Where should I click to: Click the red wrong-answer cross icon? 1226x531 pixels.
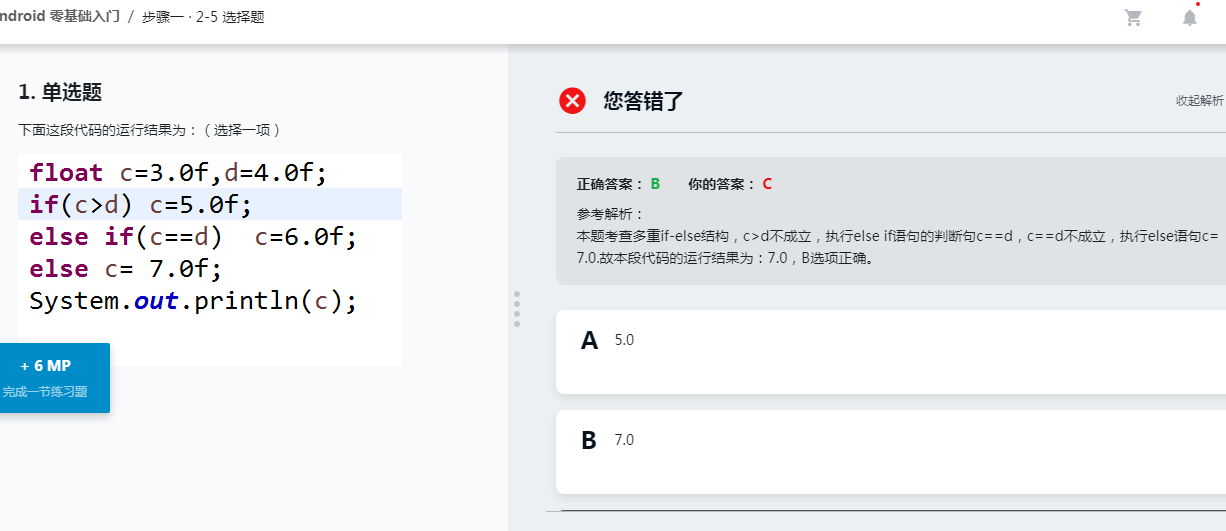tap(572, 101)
